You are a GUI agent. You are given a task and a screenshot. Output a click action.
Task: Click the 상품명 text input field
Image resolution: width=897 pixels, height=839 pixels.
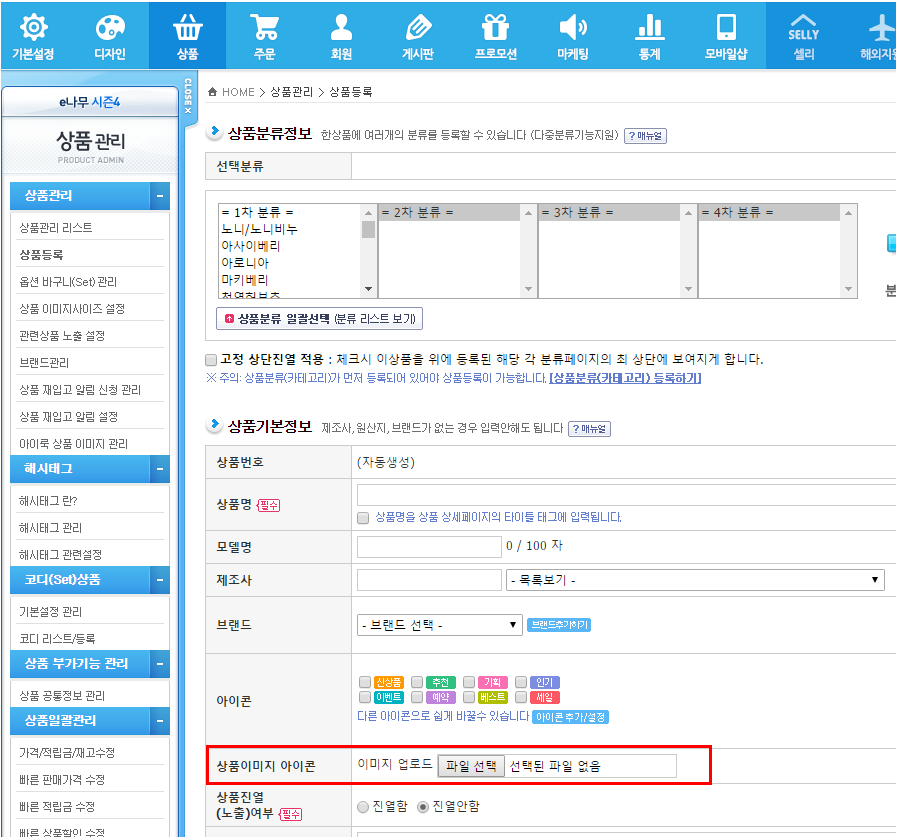625,495
